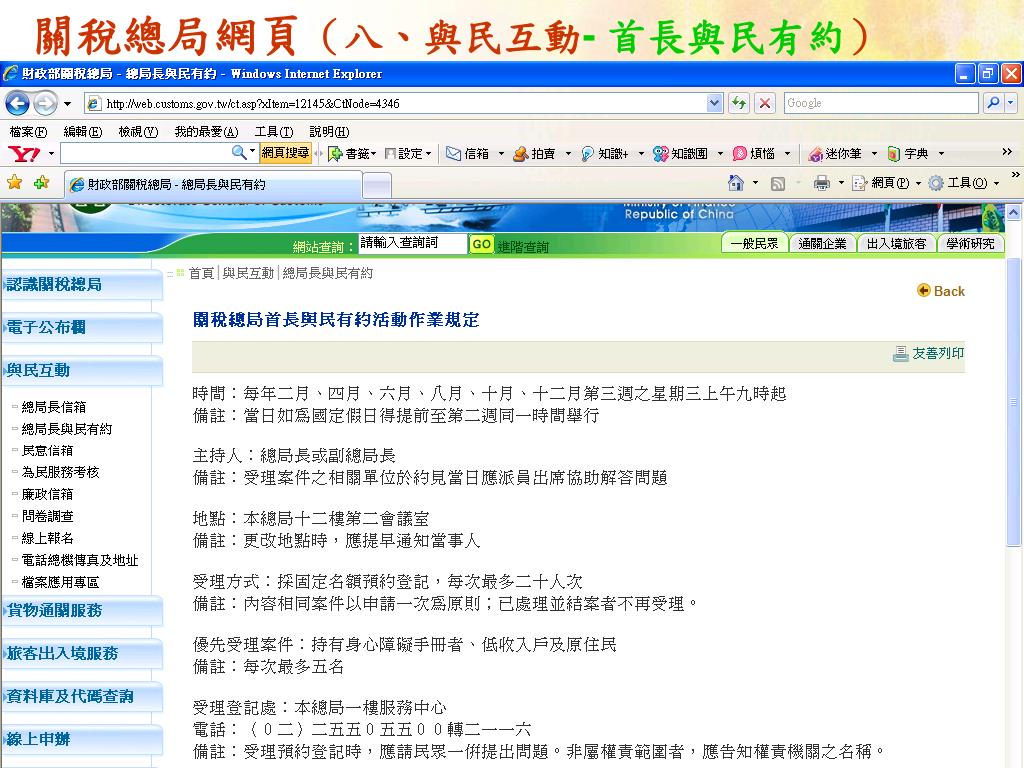Click the browser Forward arrow button

coord(45,103)
